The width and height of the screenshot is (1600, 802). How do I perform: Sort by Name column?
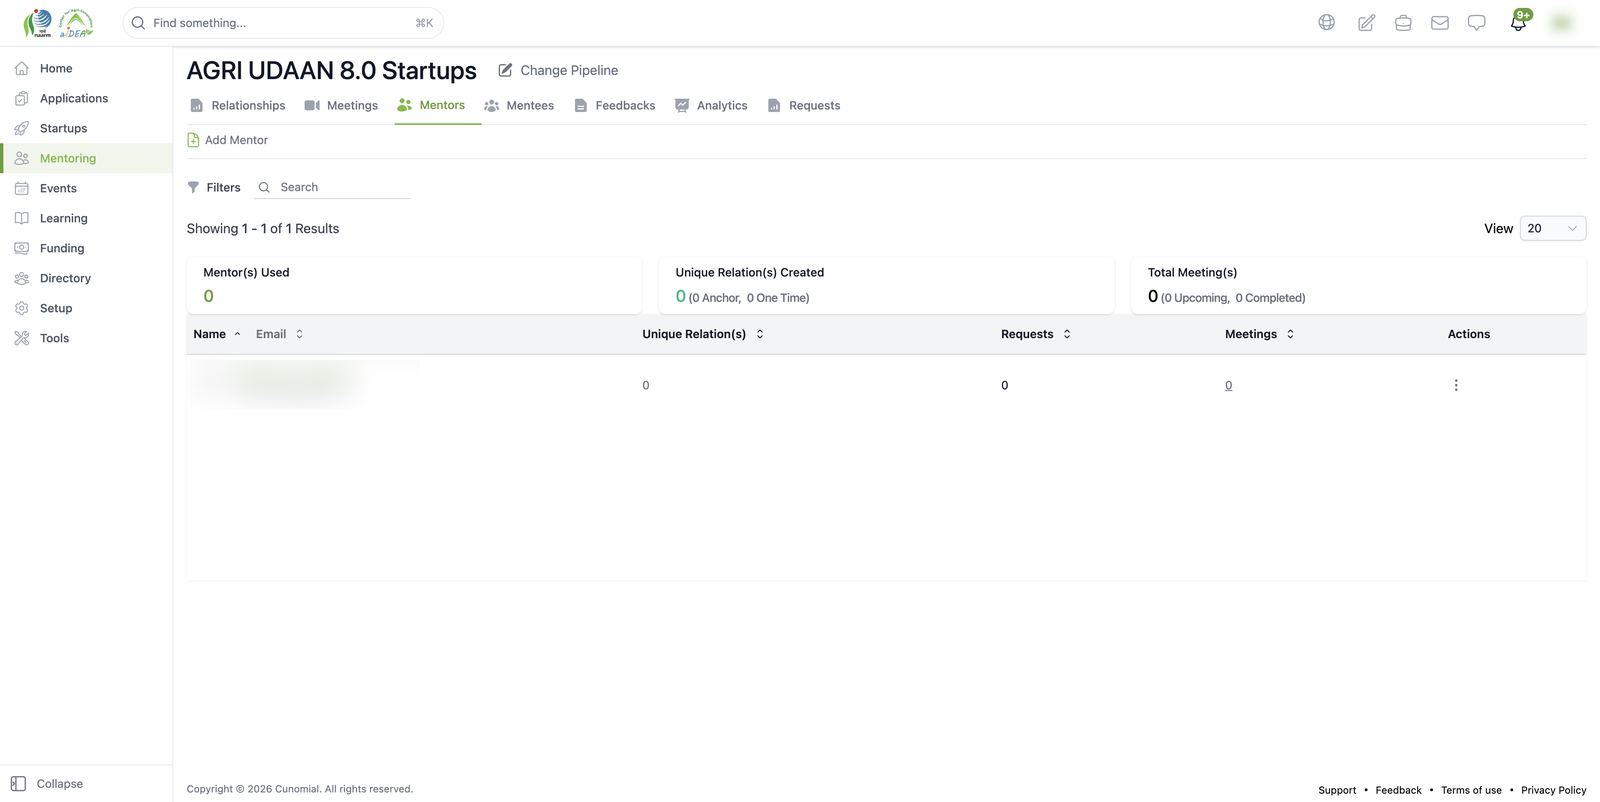tap(217, 334)
